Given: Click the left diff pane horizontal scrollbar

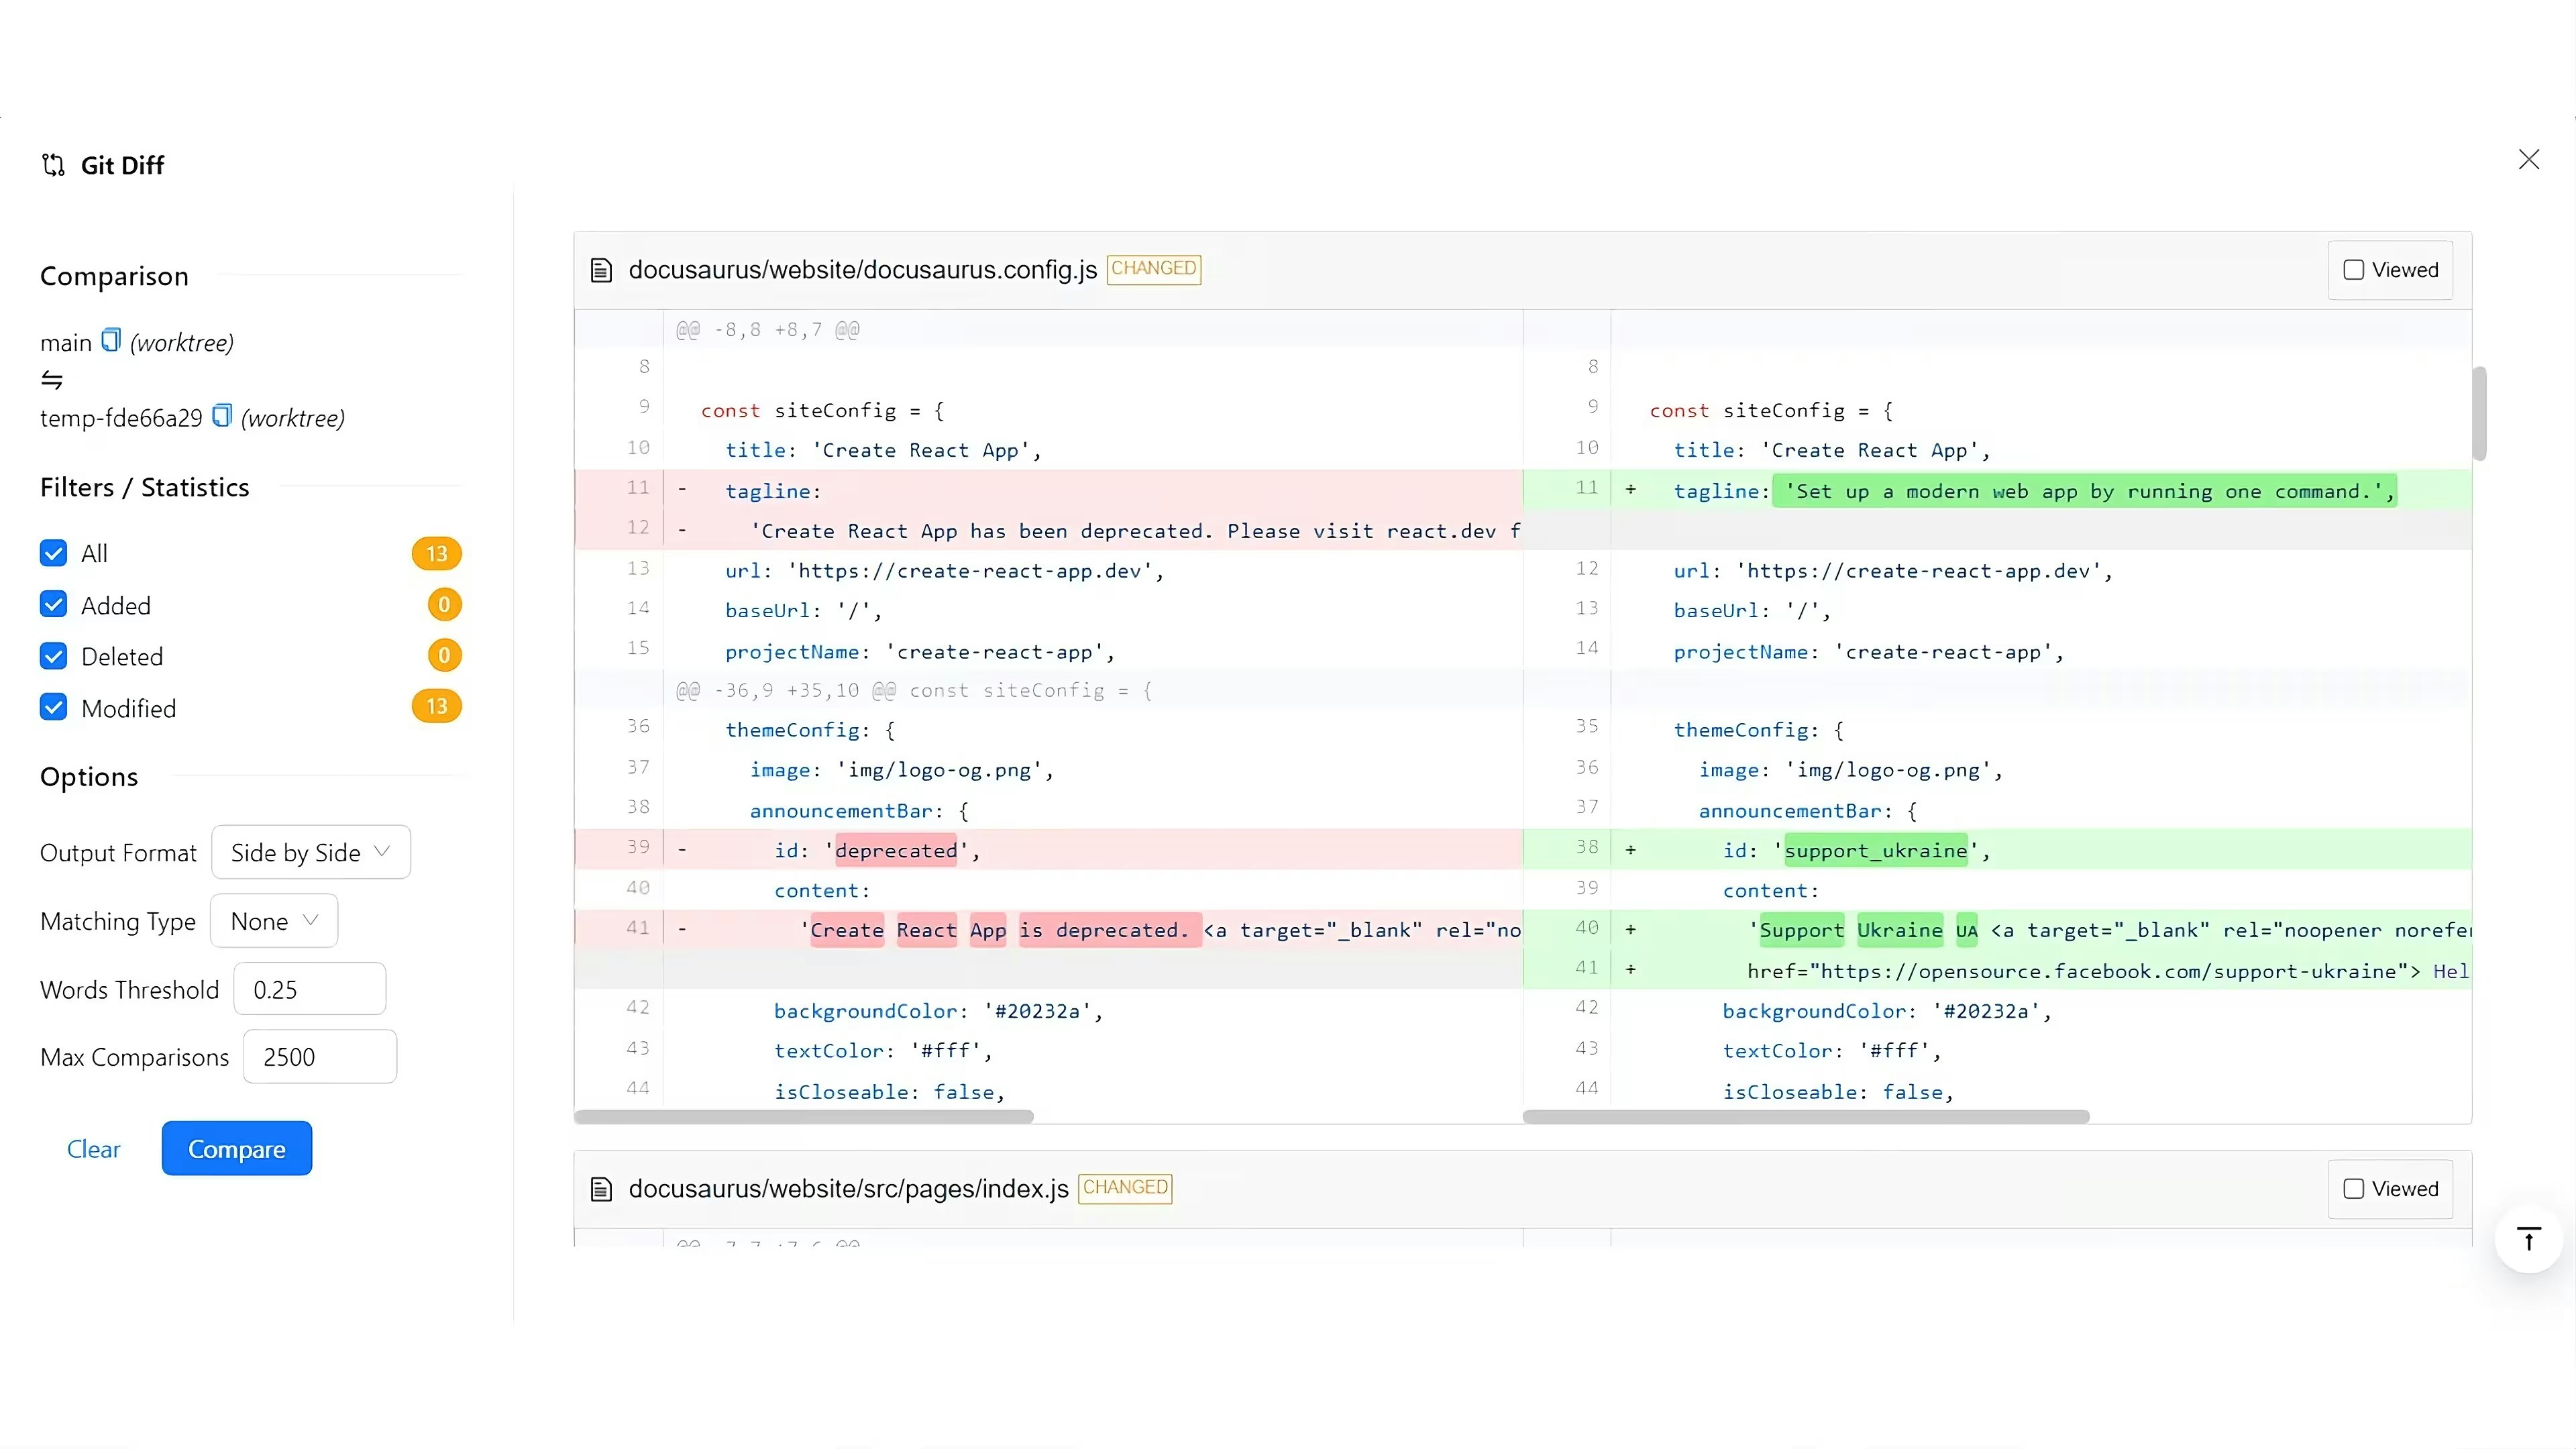Looking at the screenshot, I should tap(804, 1117).
